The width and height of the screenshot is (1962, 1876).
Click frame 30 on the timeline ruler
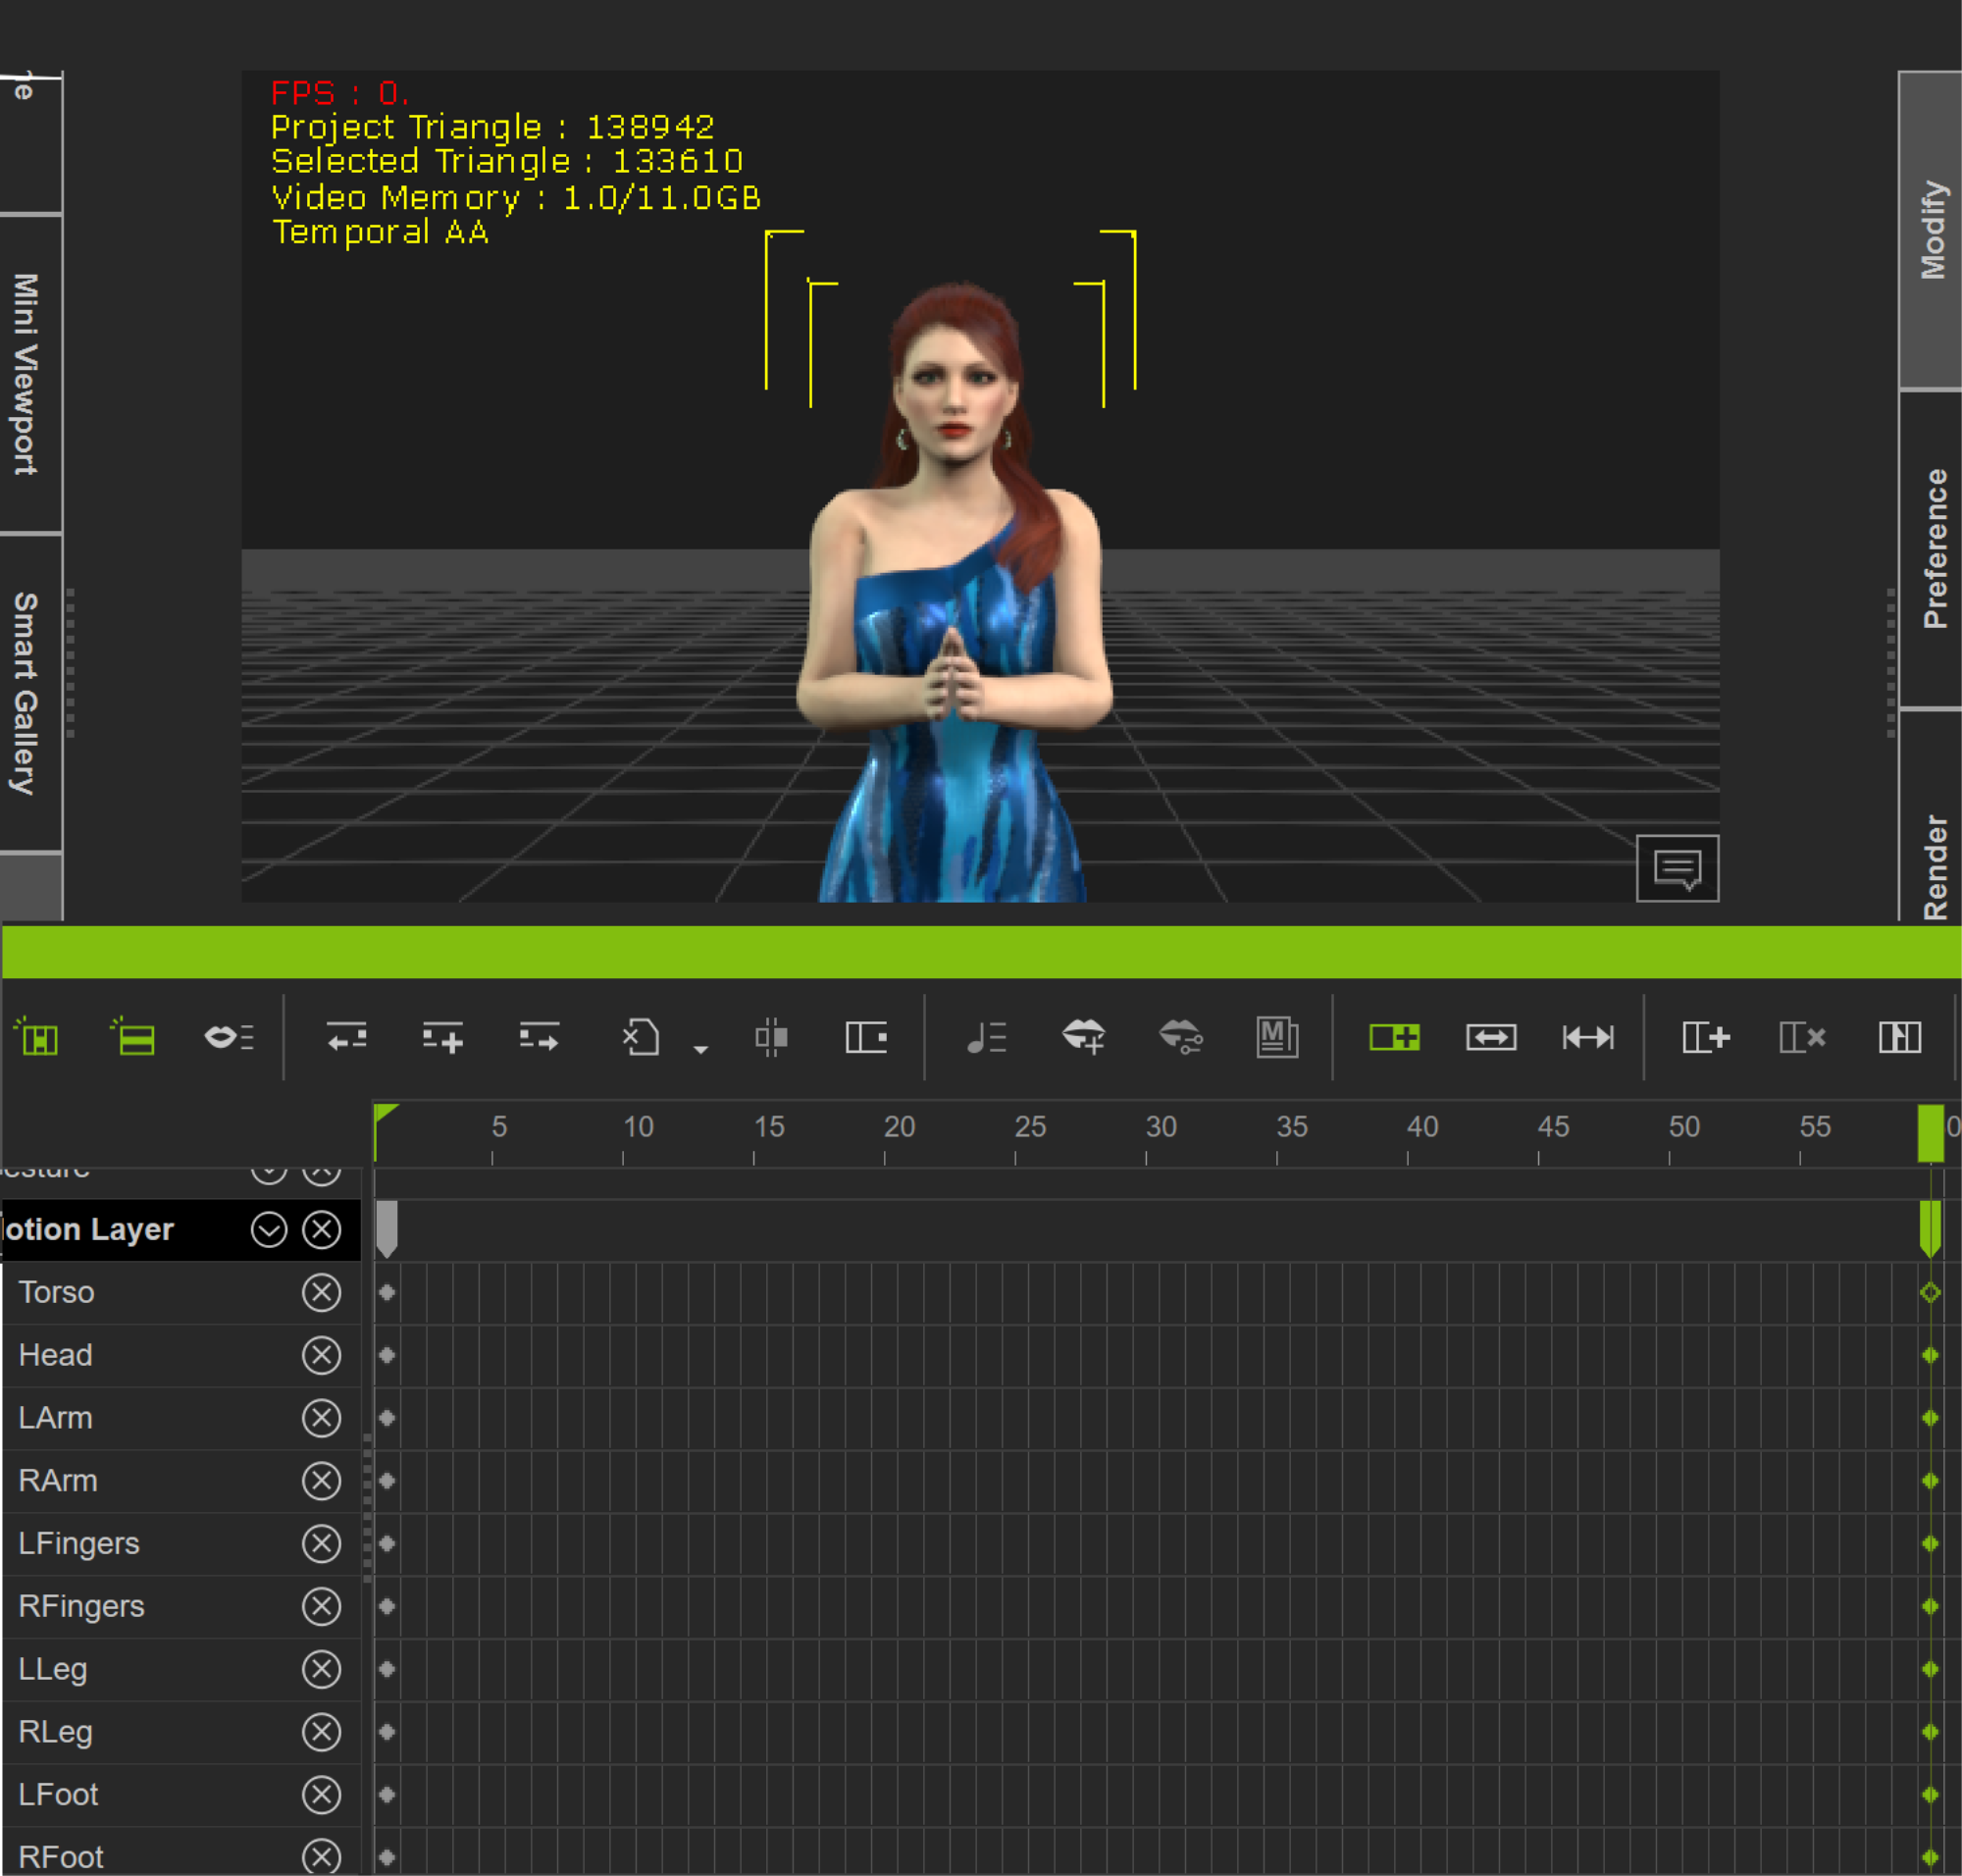point(1159,1128)
